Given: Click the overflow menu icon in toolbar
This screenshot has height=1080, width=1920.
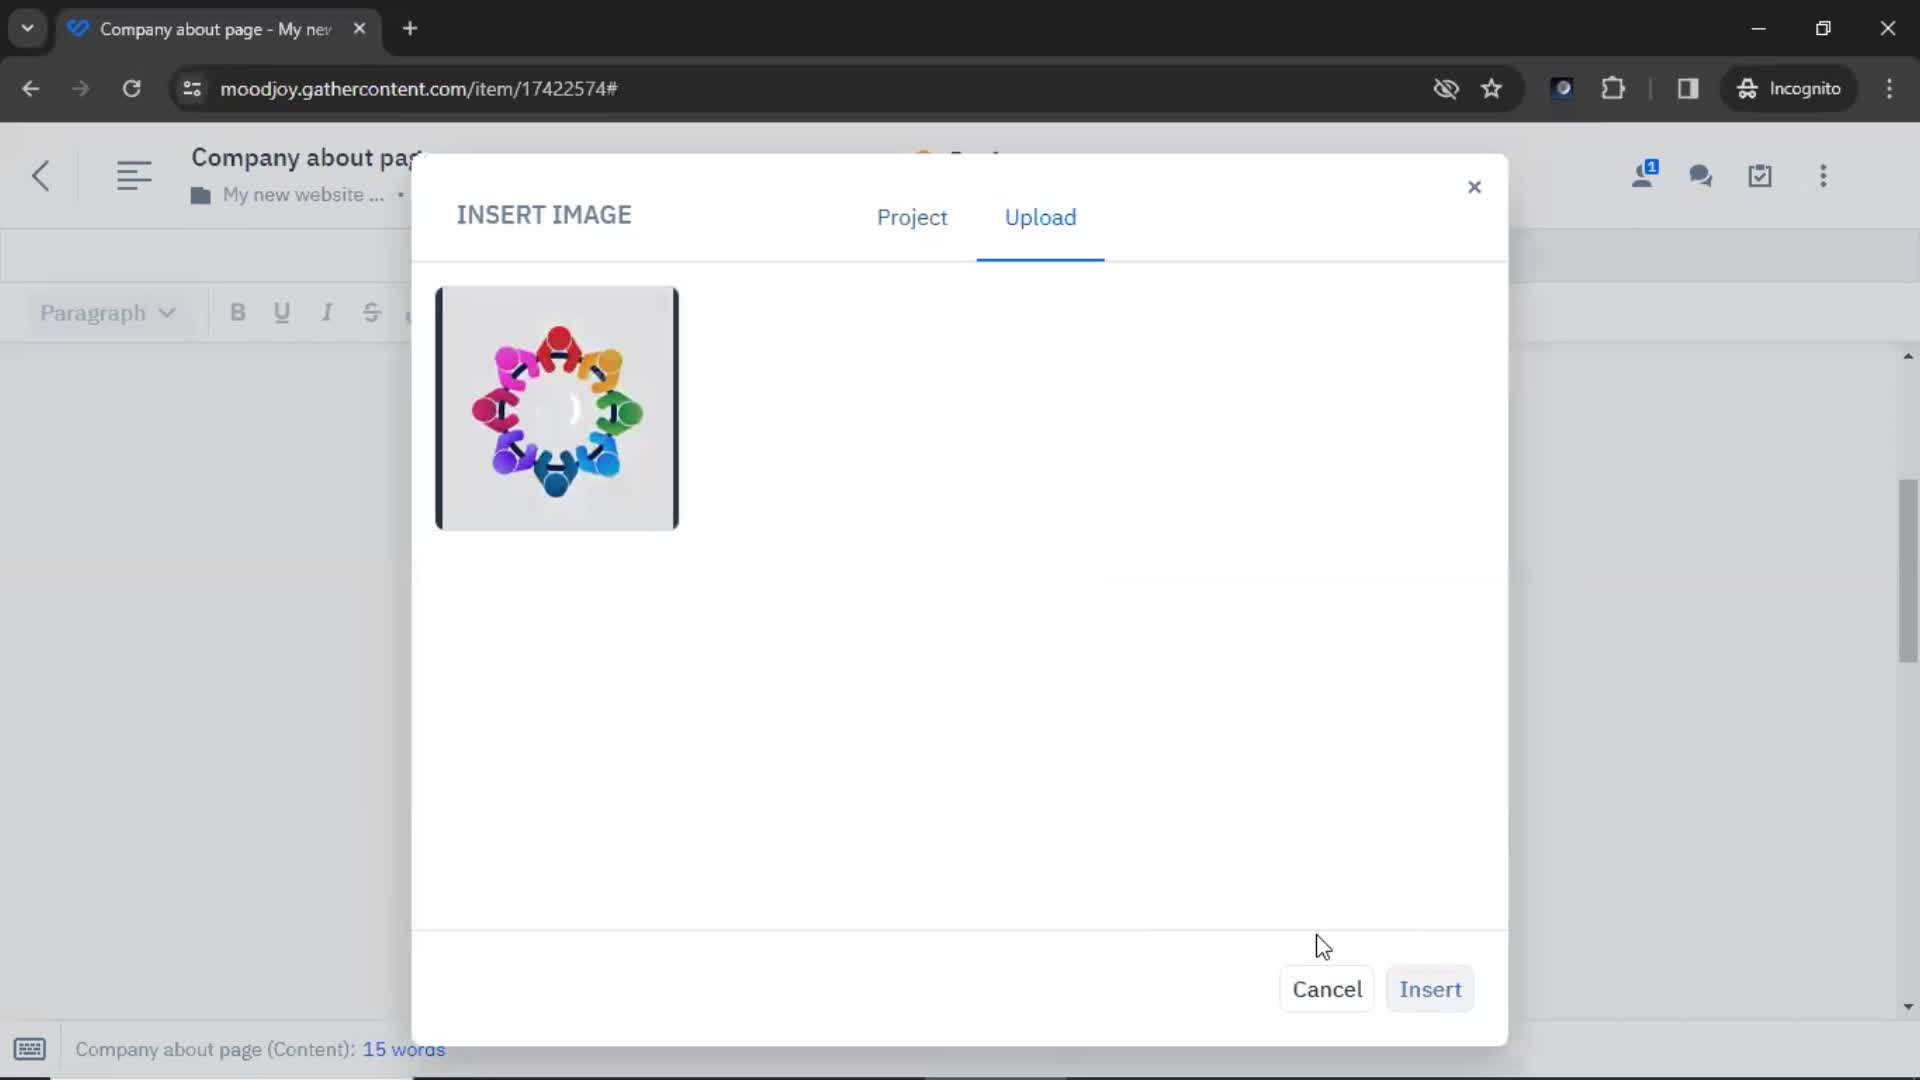Looking at the screenshot, I should [x=1824, y=175].
